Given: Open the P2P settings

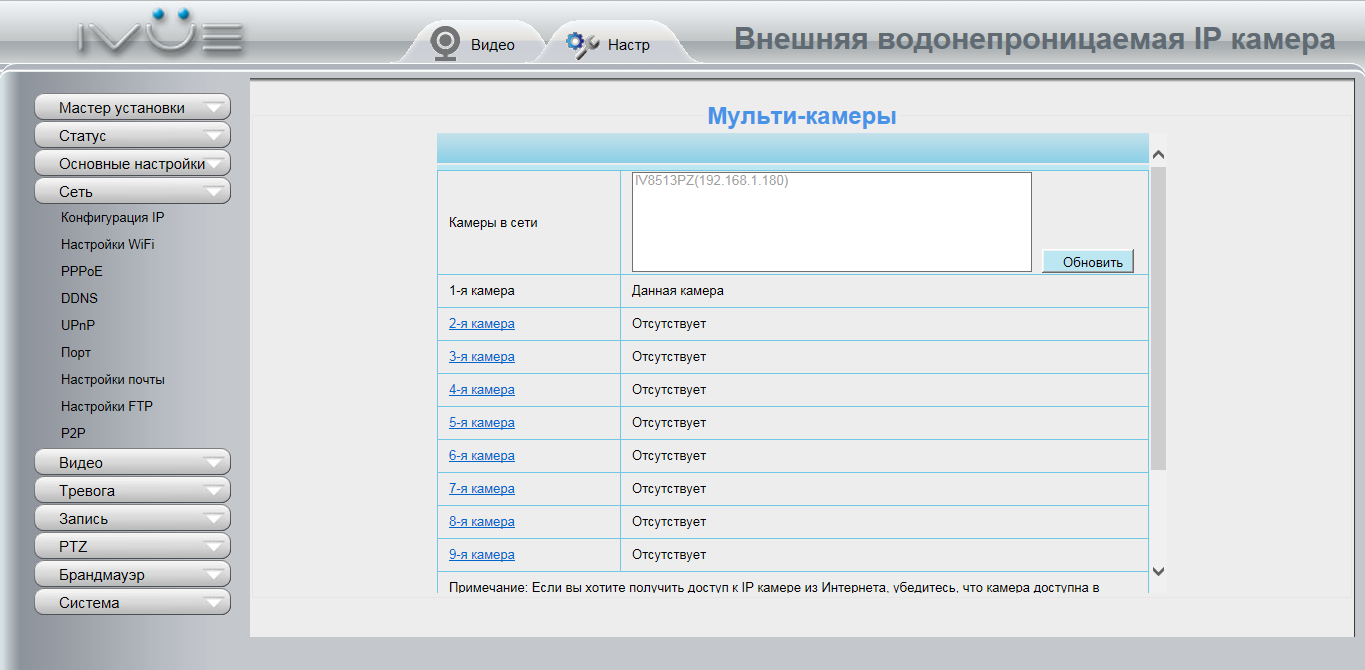Looking at the screenshot, I should tap(73, 433).
